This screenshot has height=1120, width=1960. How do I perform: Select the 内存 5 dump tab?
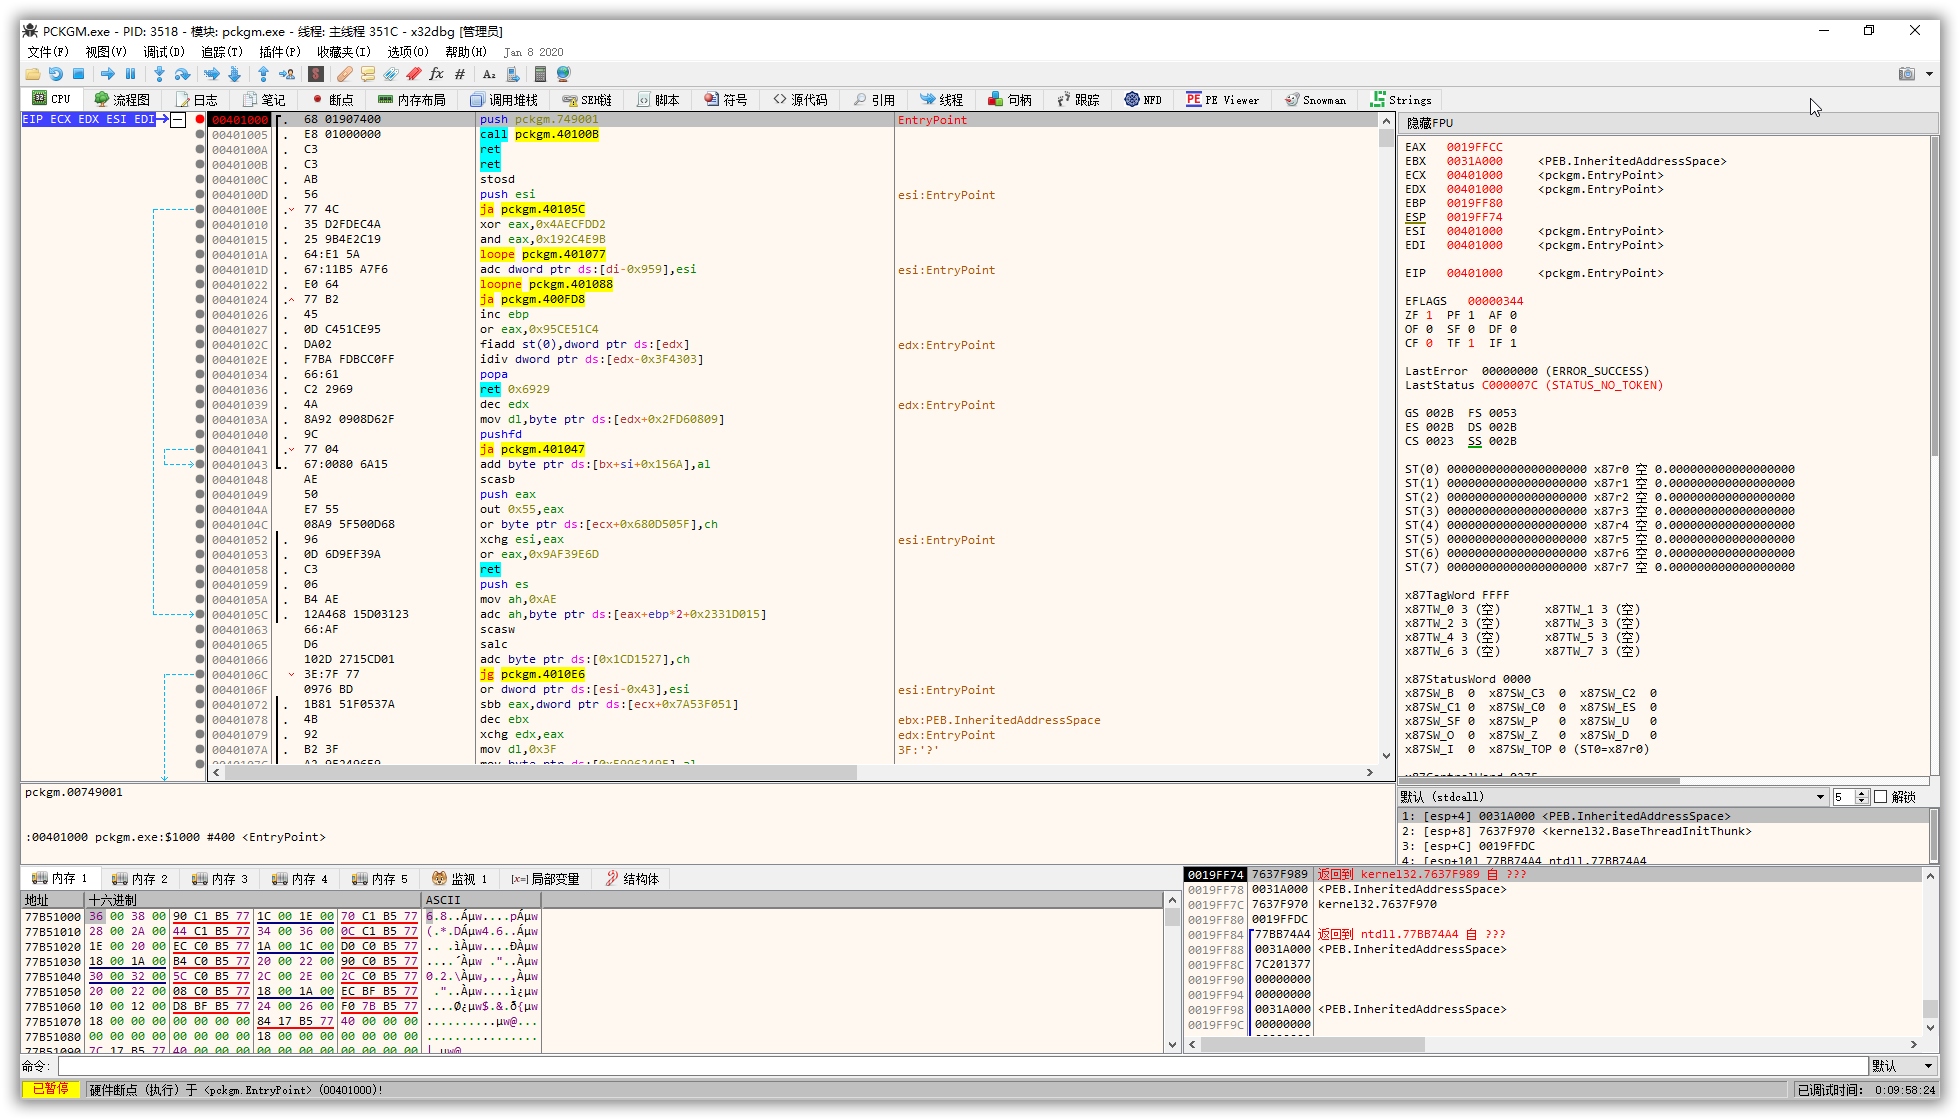coord(380,879)
